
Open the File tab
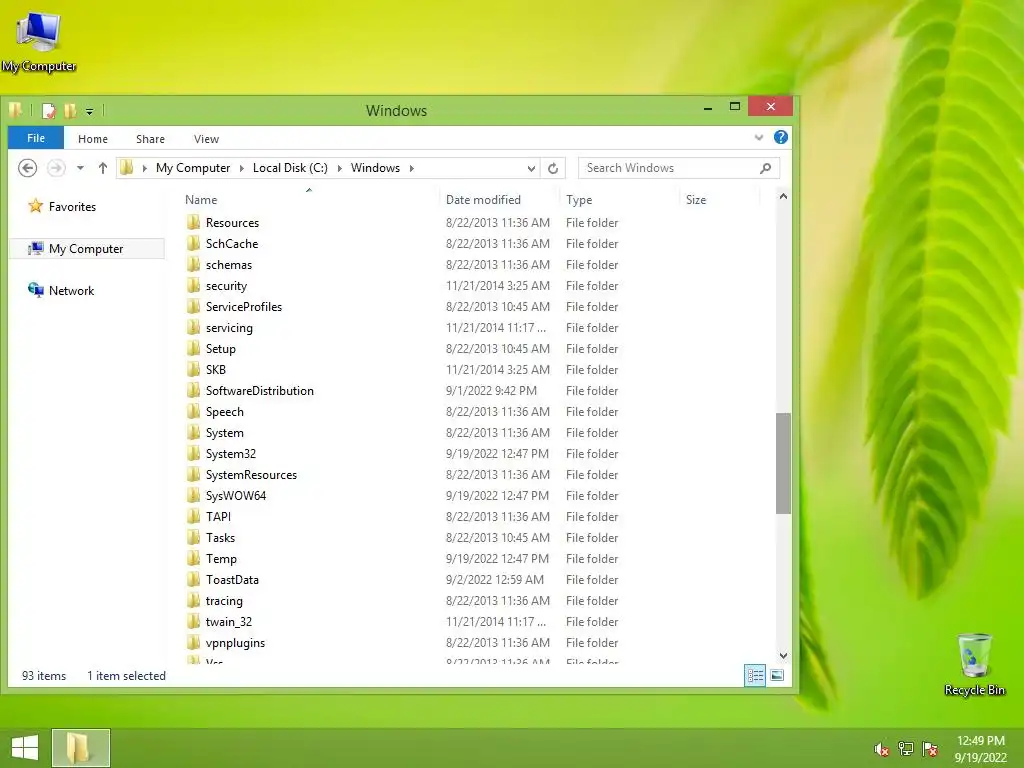(36, 138)
